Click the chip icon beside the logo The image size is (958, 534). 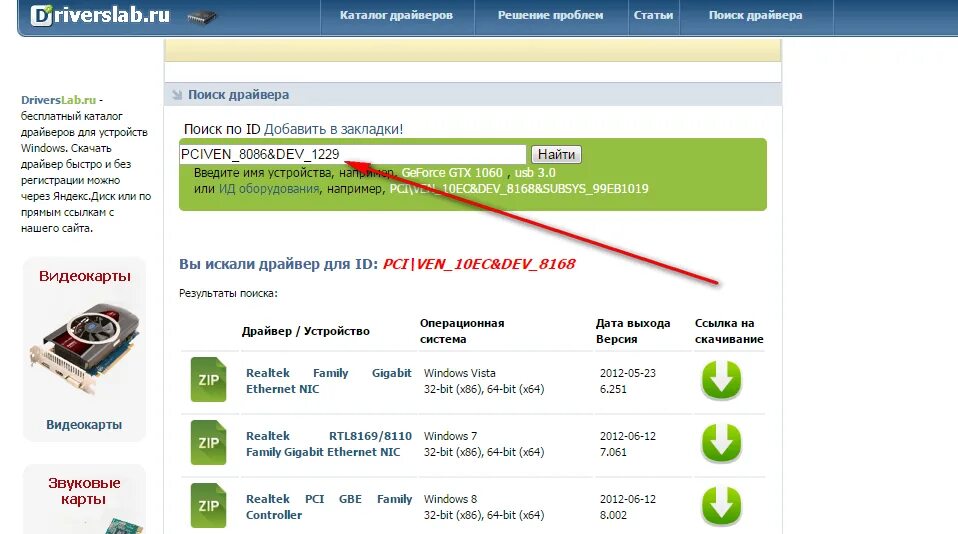pos(202,18)
